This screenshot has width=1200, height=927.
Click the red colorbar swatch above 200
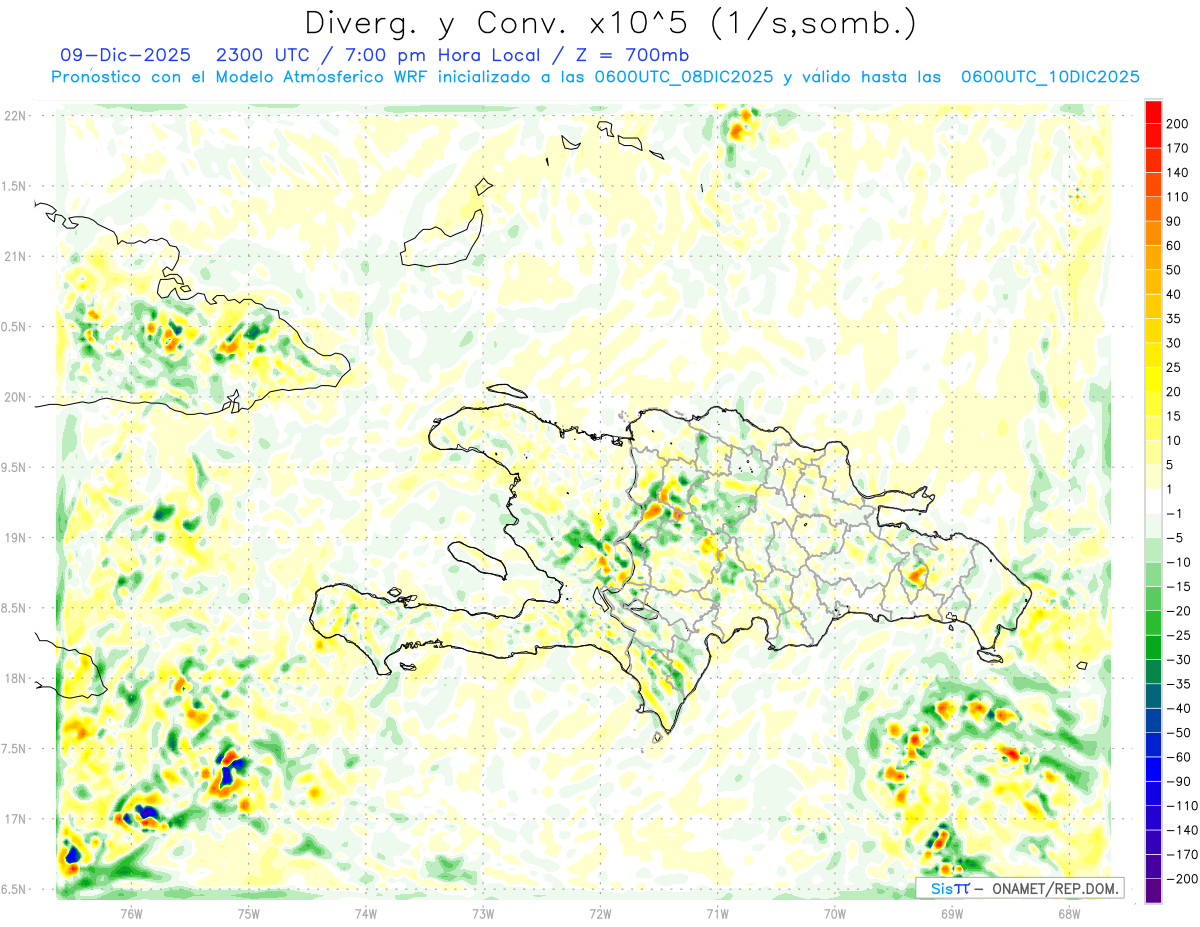coord(1154,112)
